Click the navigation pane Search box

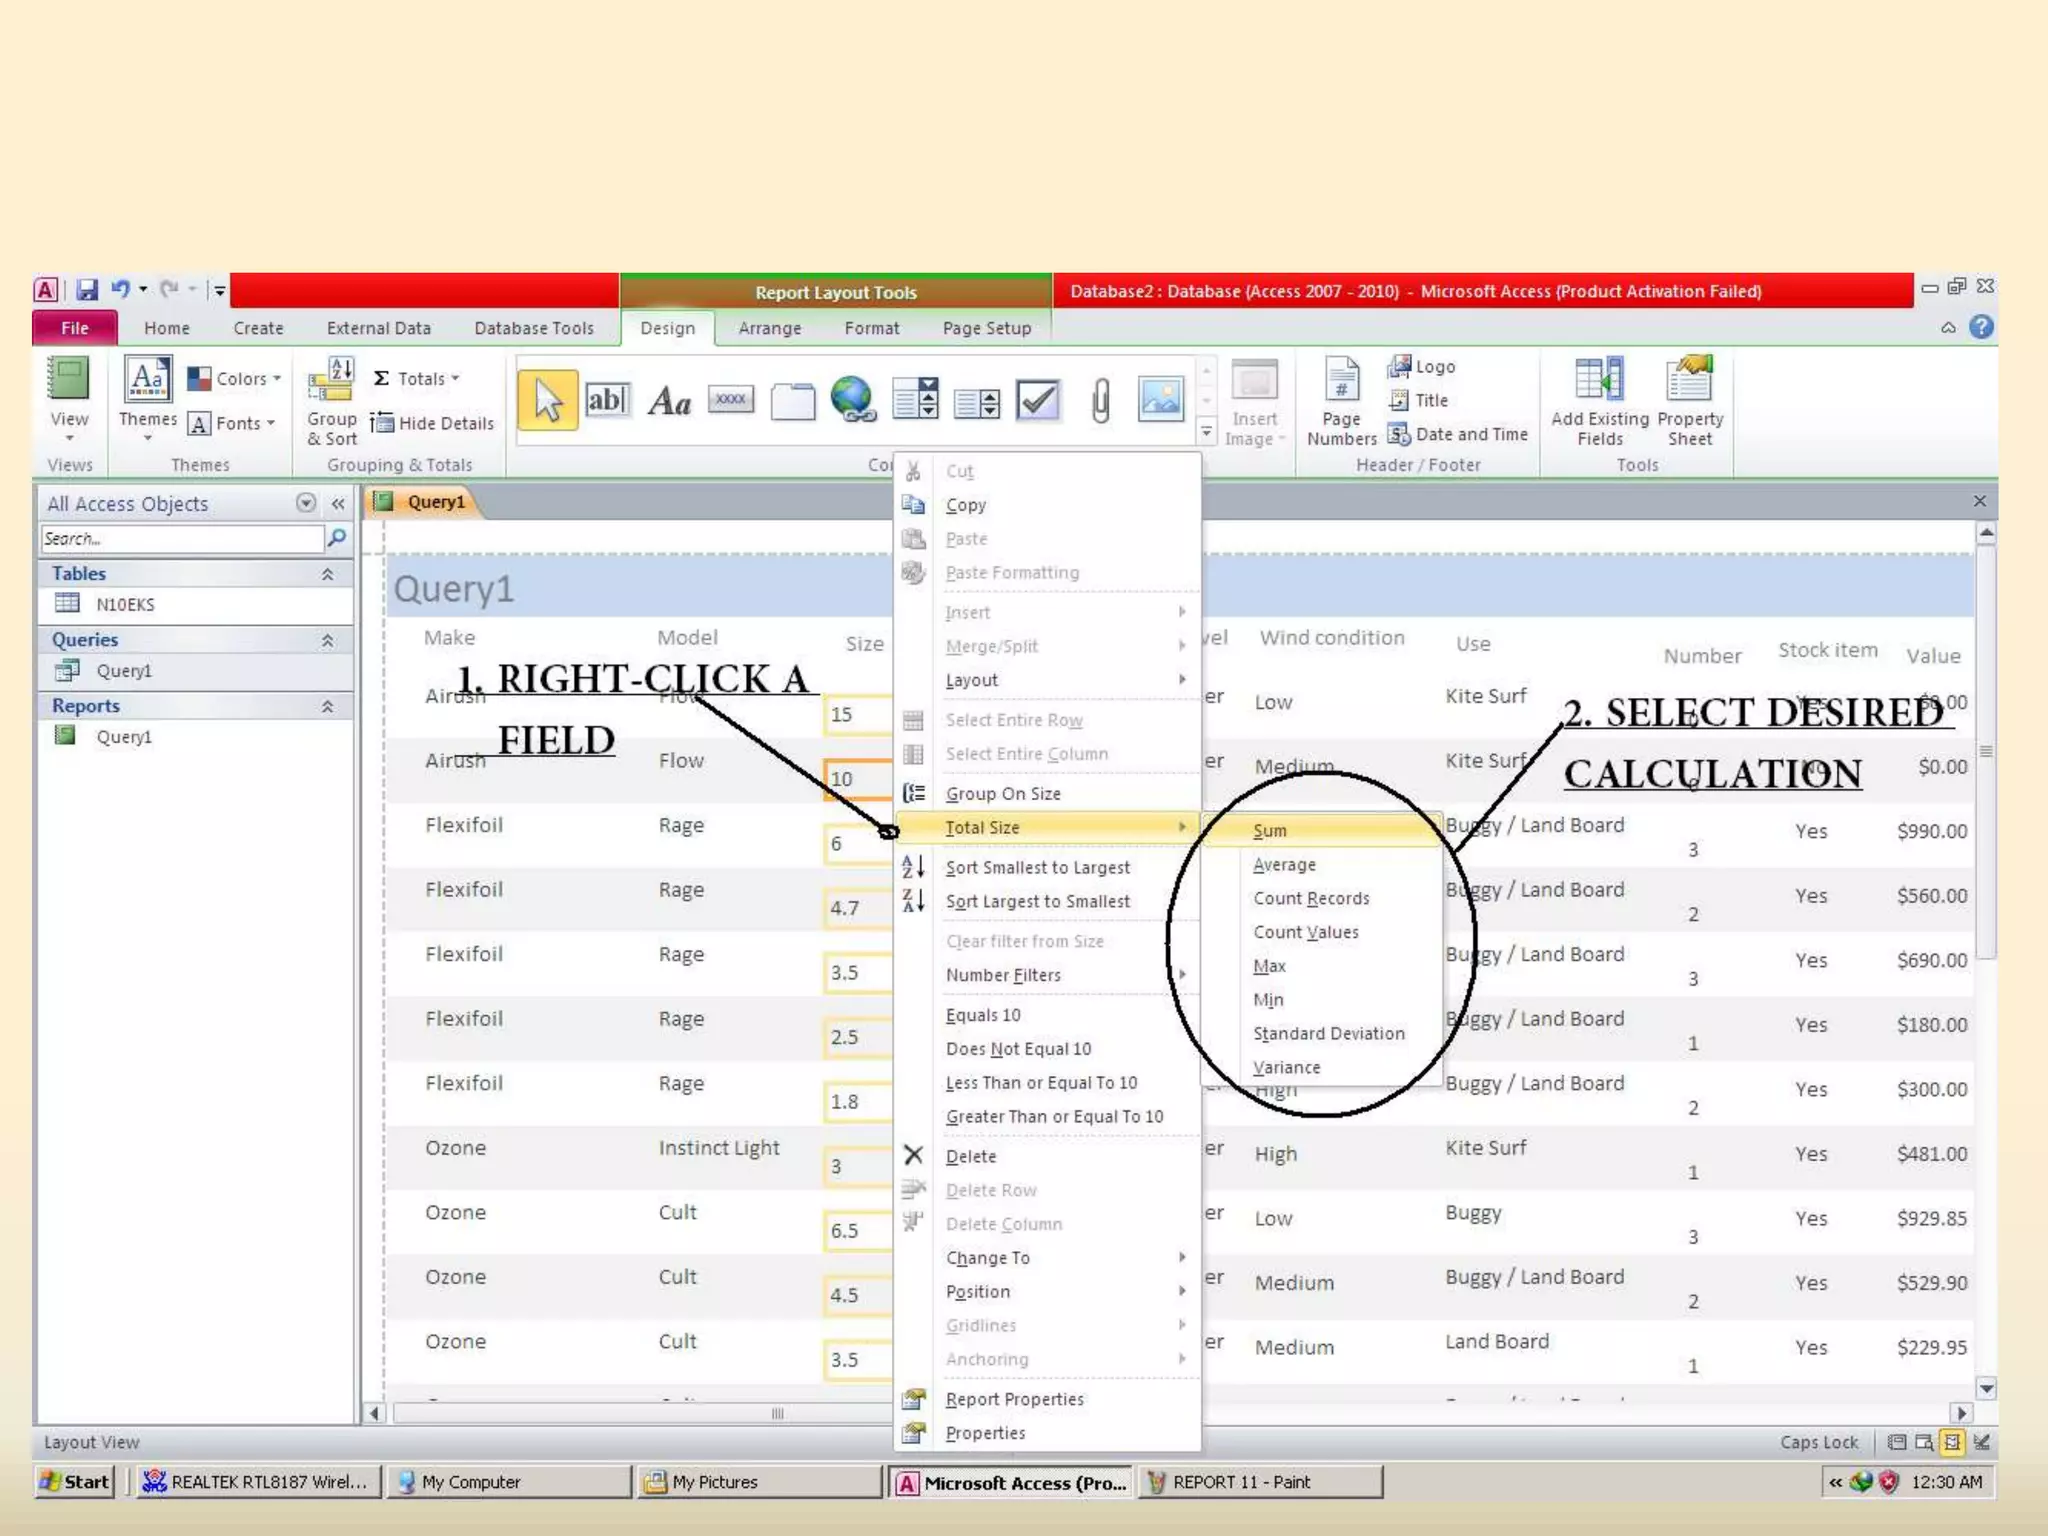point(182,539)
